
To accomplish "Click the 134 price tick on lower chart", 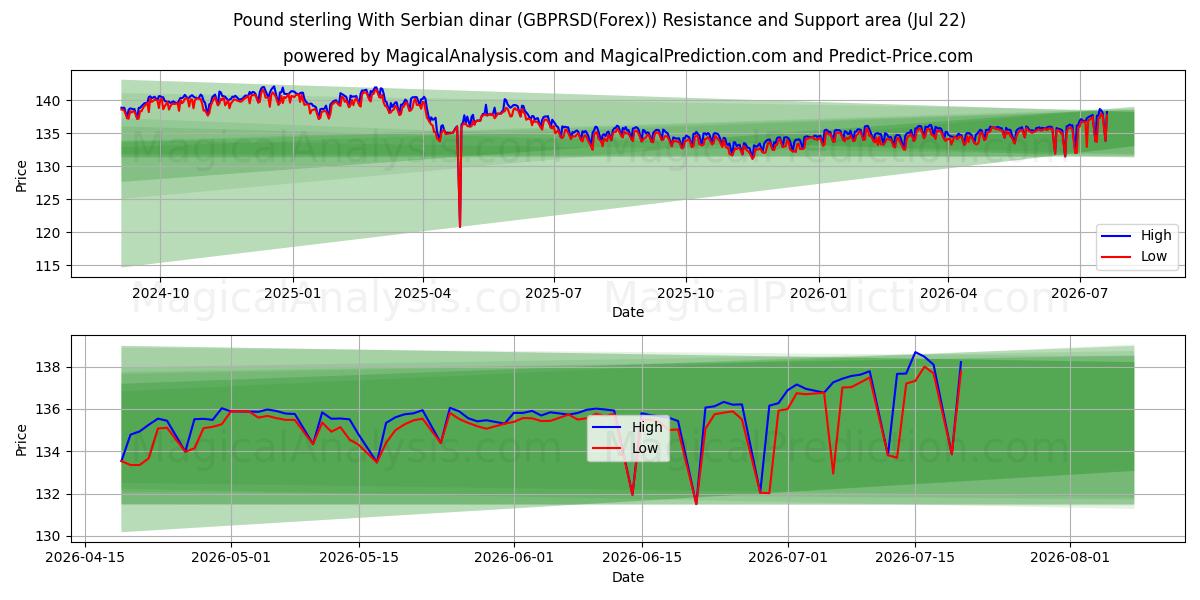I will (x=50, y=452).
